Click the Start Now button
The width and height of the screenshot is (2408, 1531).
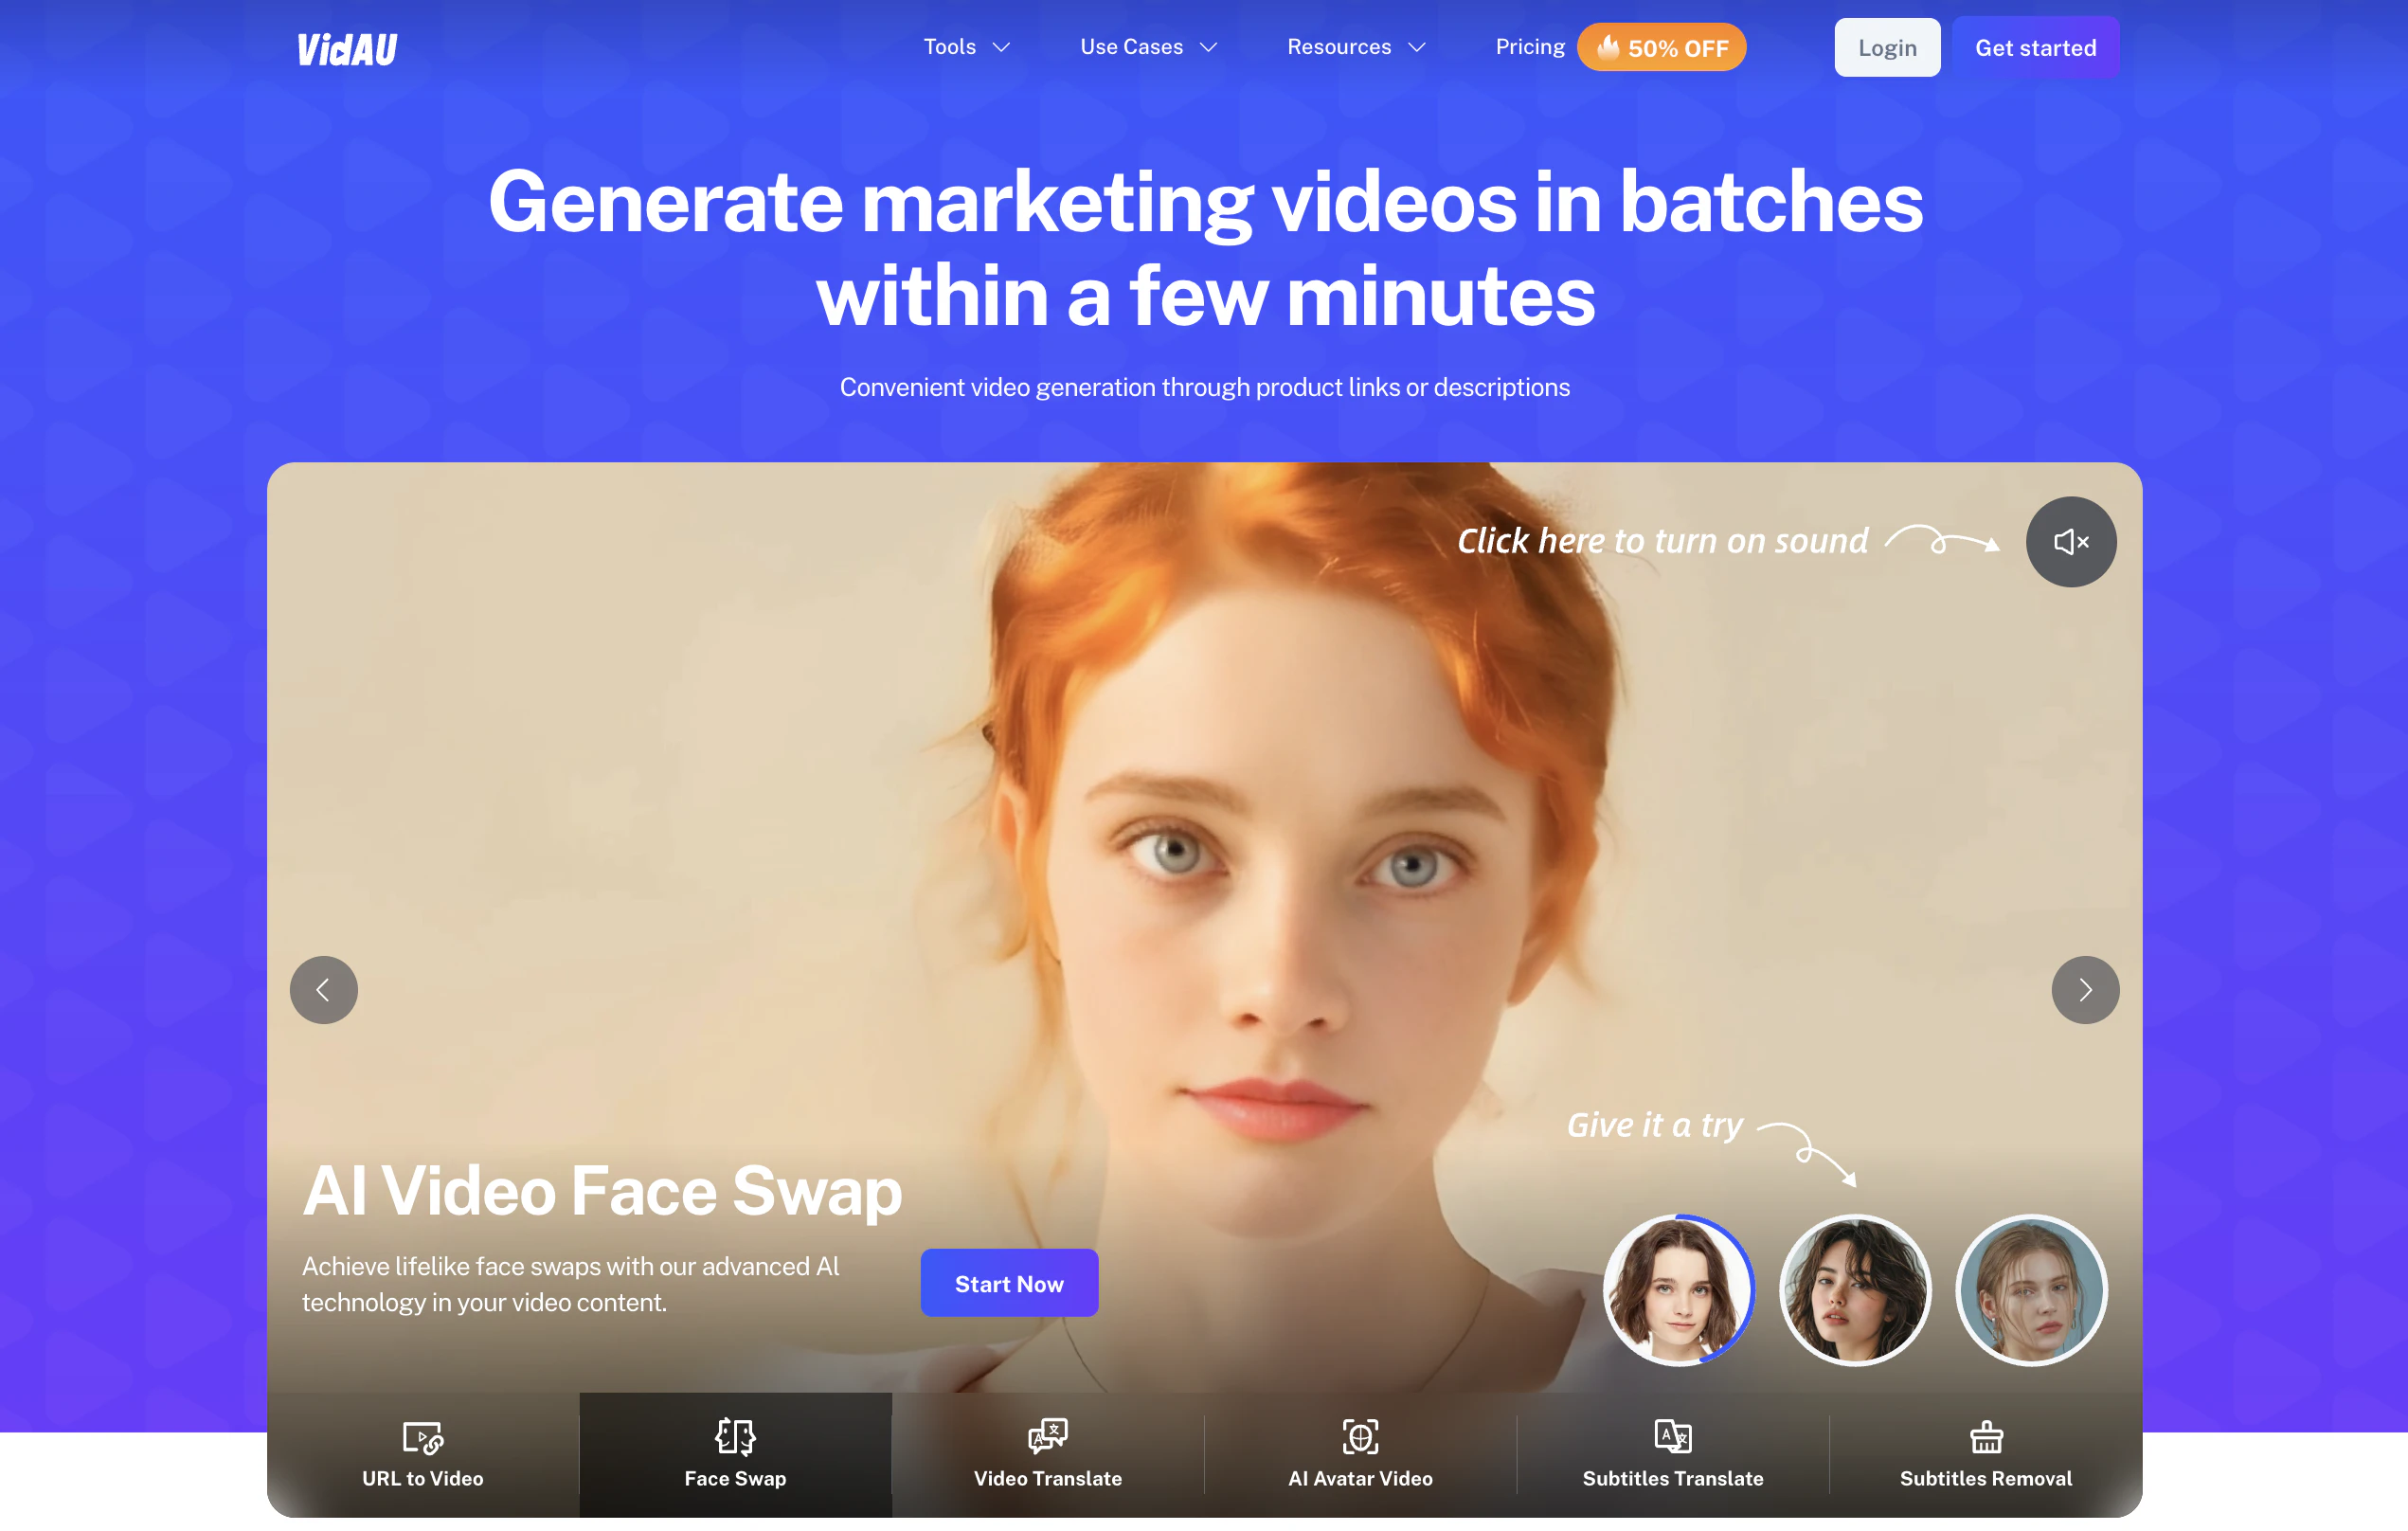point(1009,1283)
